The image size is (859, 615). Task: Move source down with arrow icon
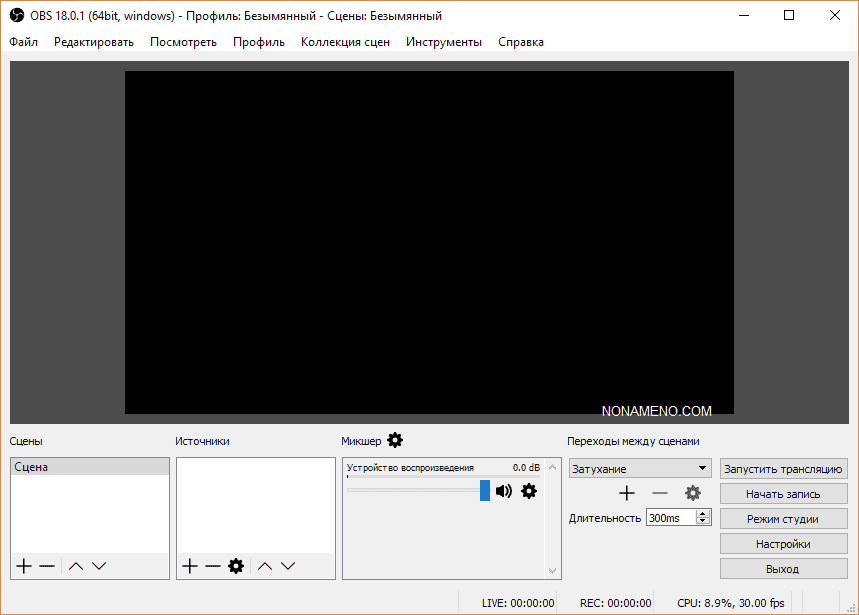coord(288,566)
